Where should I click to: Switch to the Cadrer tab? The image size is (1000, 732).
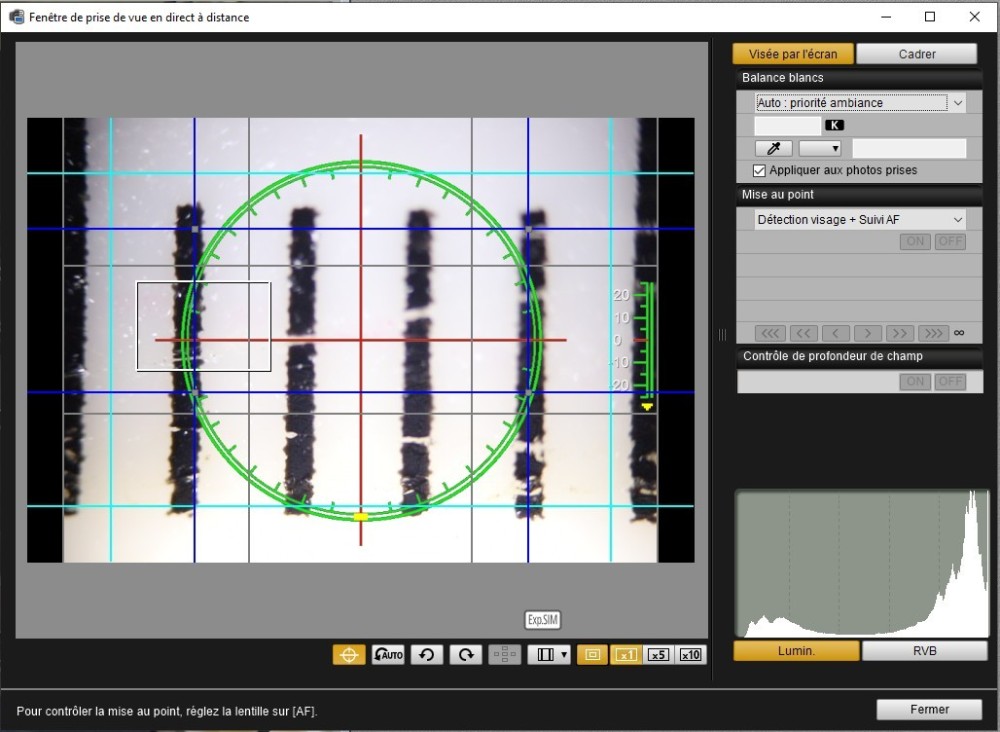pos(916,54)
